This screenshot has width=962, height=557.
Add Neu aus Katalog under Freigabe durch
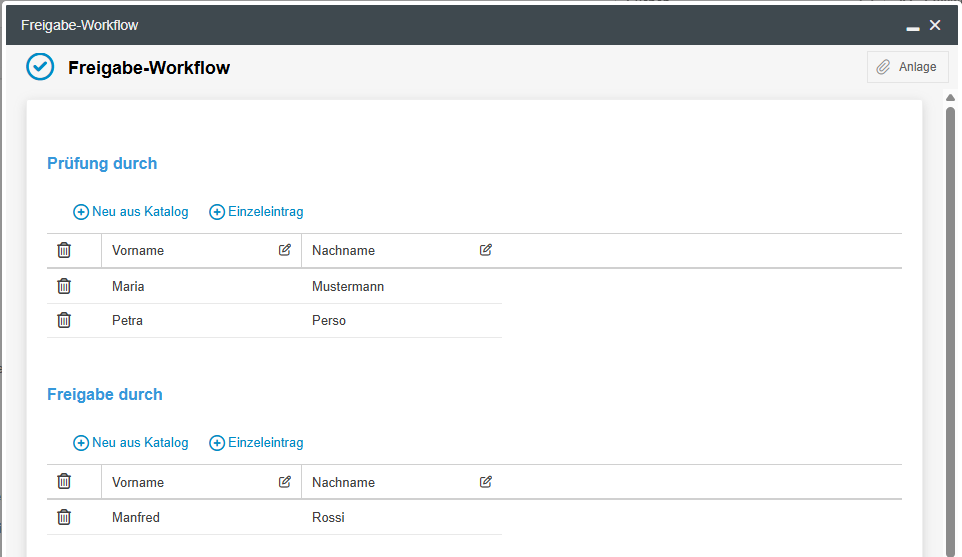[131, 443]
